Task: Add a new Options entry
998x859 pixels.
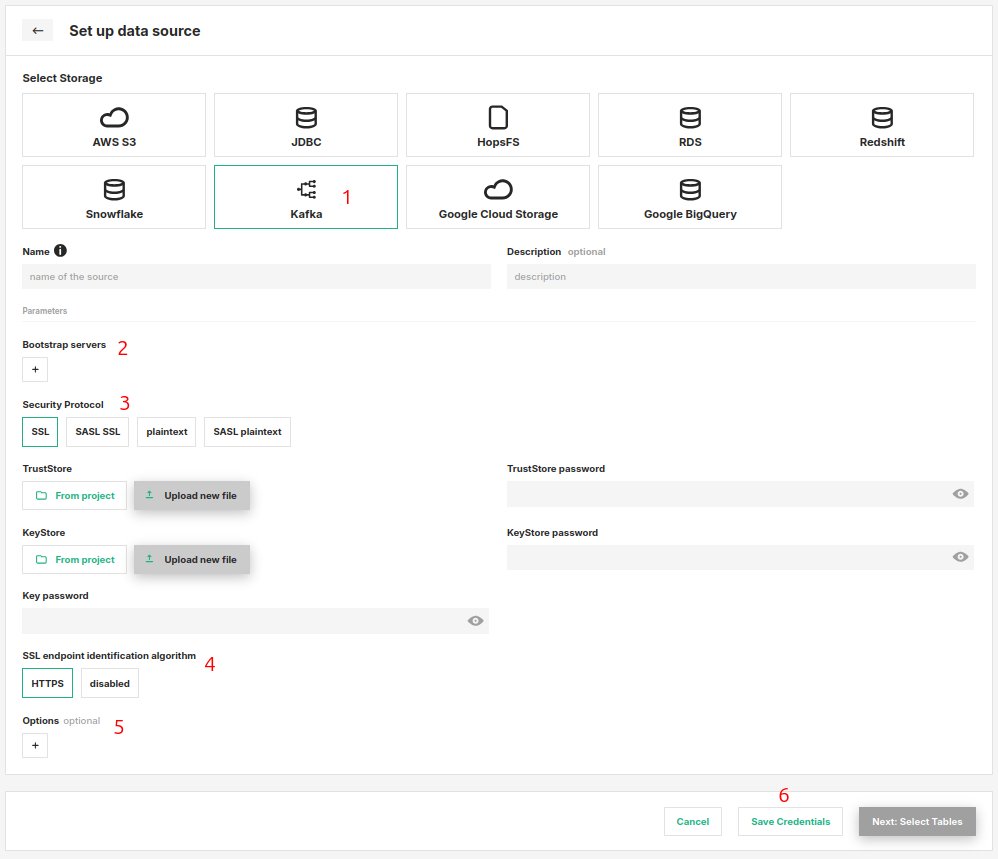Action: click(x=35, y=746)
